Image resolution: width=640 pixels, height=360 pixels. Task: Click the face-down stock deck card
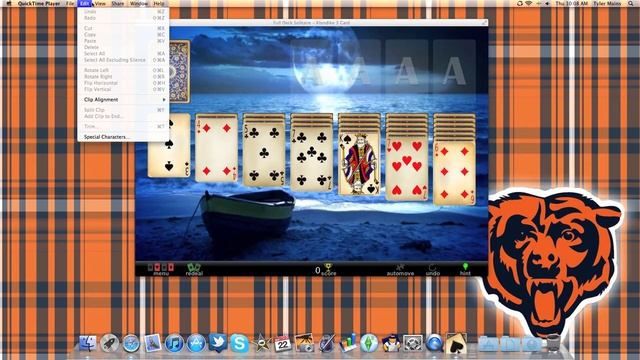coord(180,71)
